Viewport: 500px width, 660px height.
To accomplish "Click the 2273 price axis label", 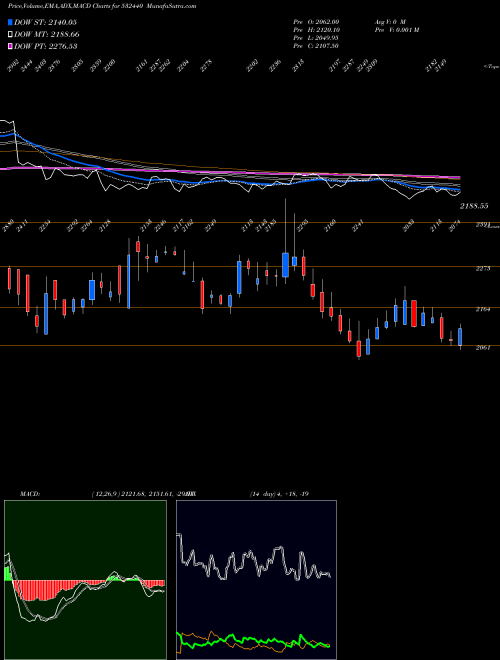I will [x=483, y=268].
